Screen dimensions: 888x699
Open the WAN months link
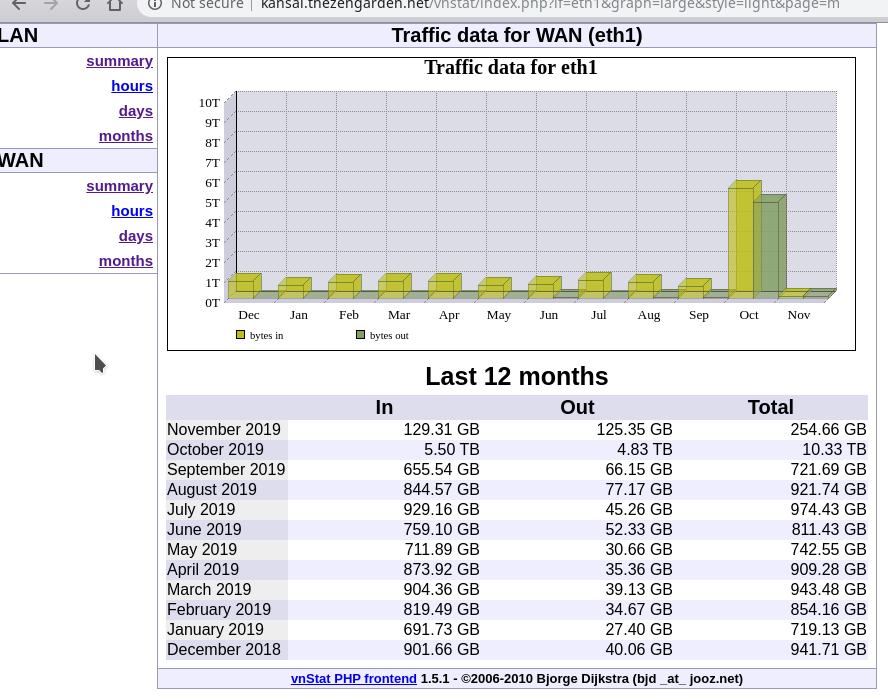(126, 261)
